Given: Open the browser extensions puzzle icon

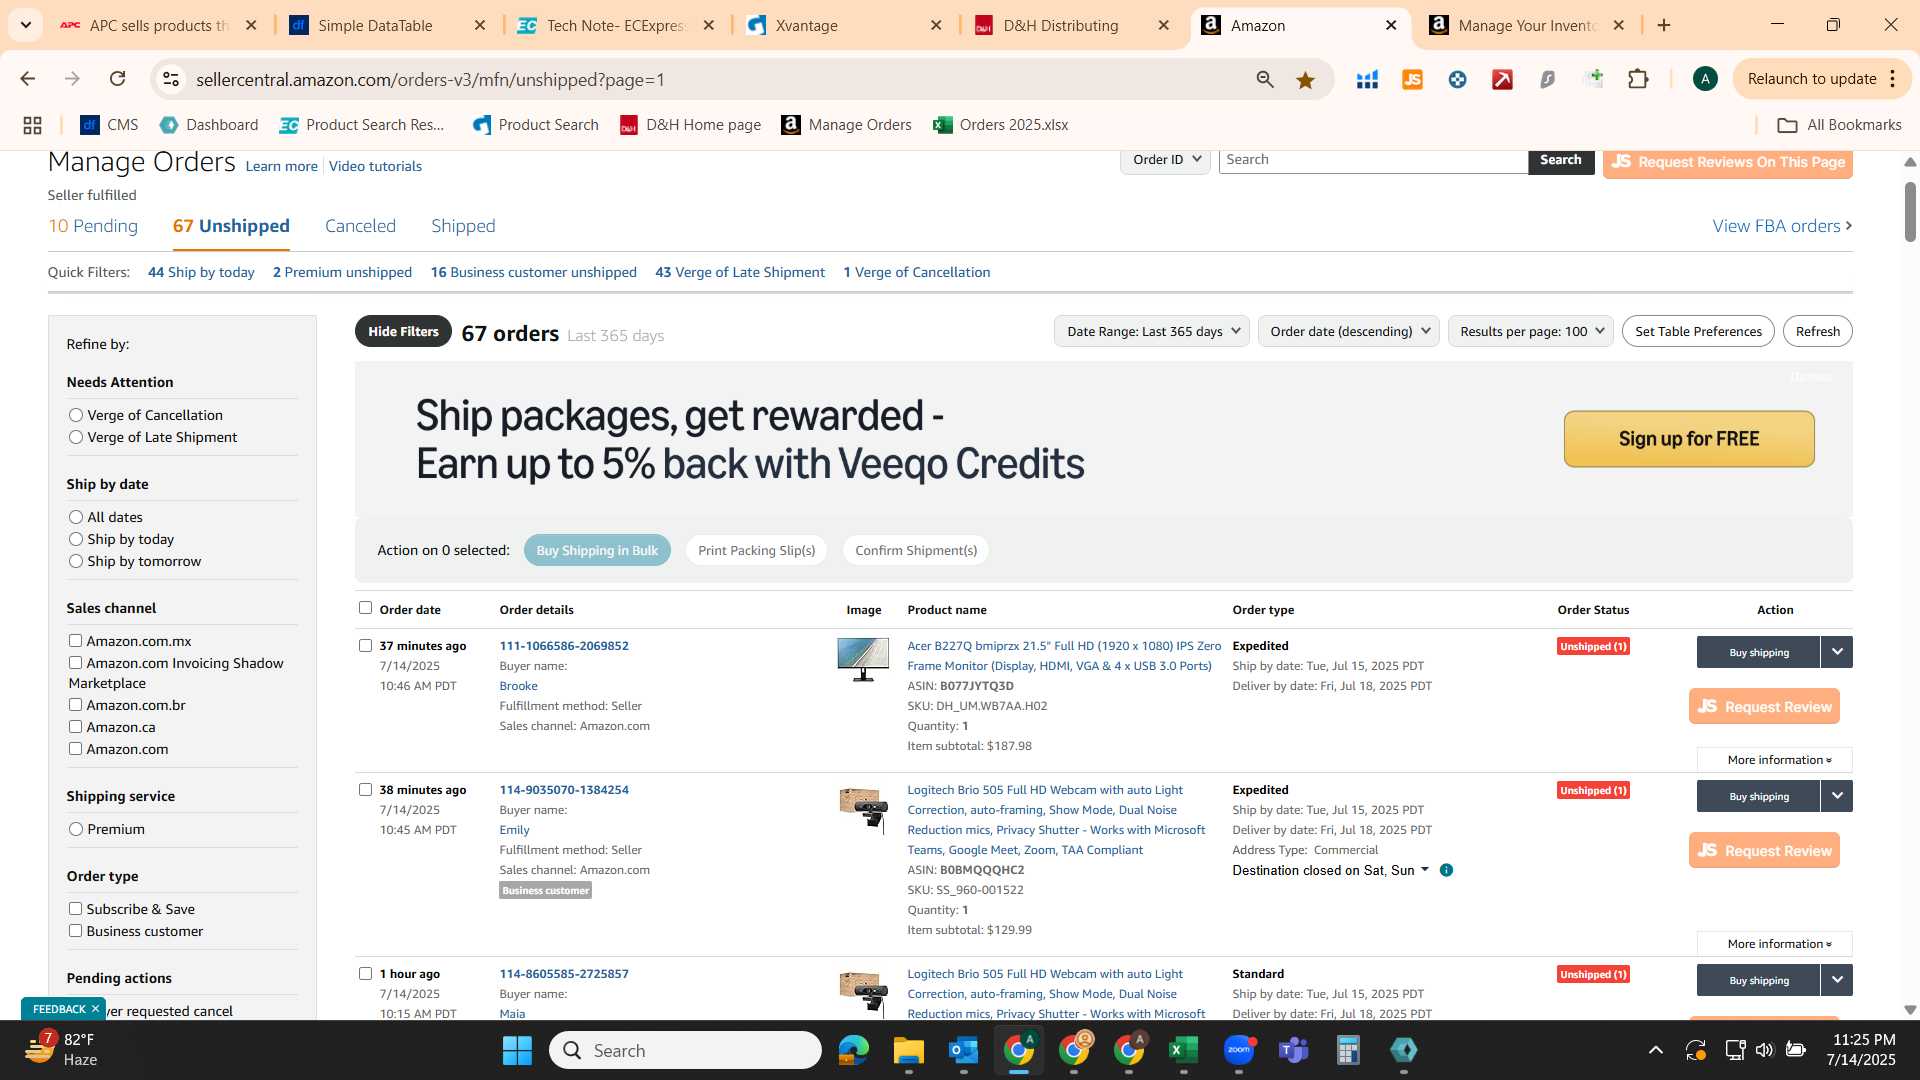Looking at the screenshot, I should click(x=1638, y=79).
